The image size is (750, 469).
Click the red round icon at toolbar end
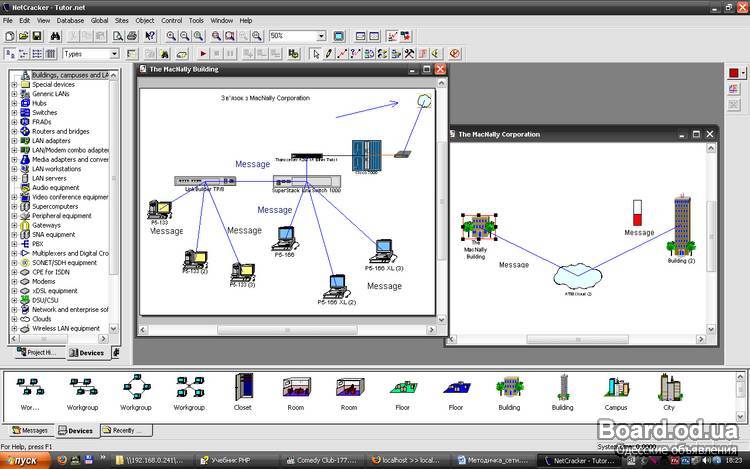tap(454, 54)
